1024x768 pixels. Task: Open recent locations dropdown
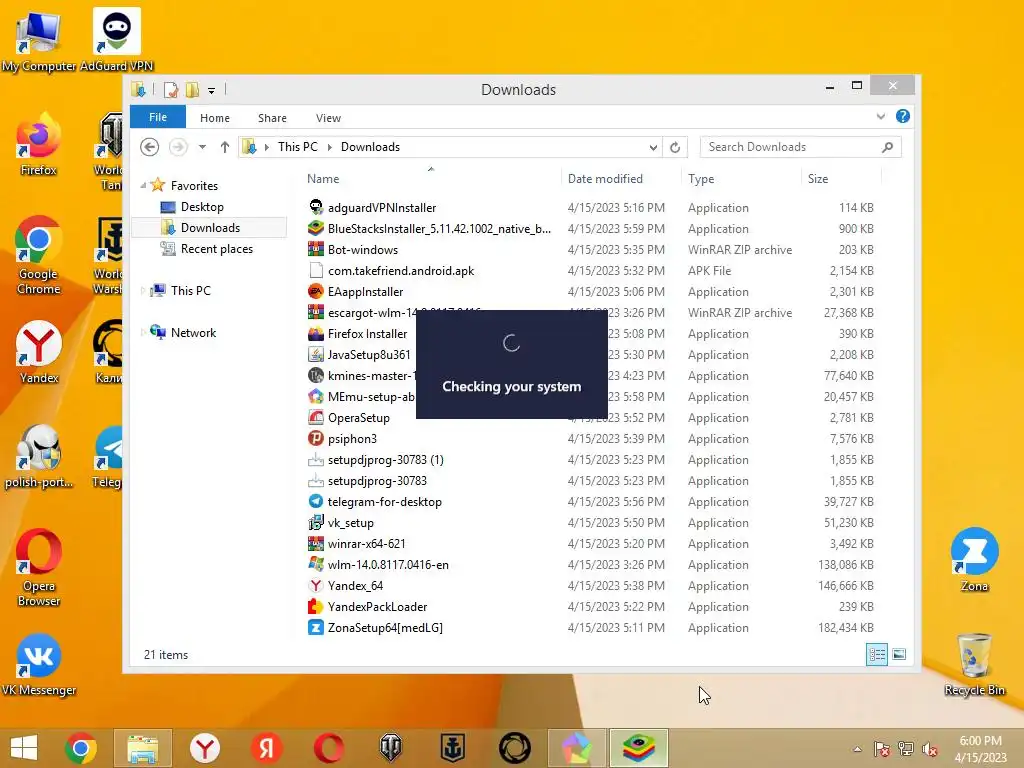(x=202, y=147)
